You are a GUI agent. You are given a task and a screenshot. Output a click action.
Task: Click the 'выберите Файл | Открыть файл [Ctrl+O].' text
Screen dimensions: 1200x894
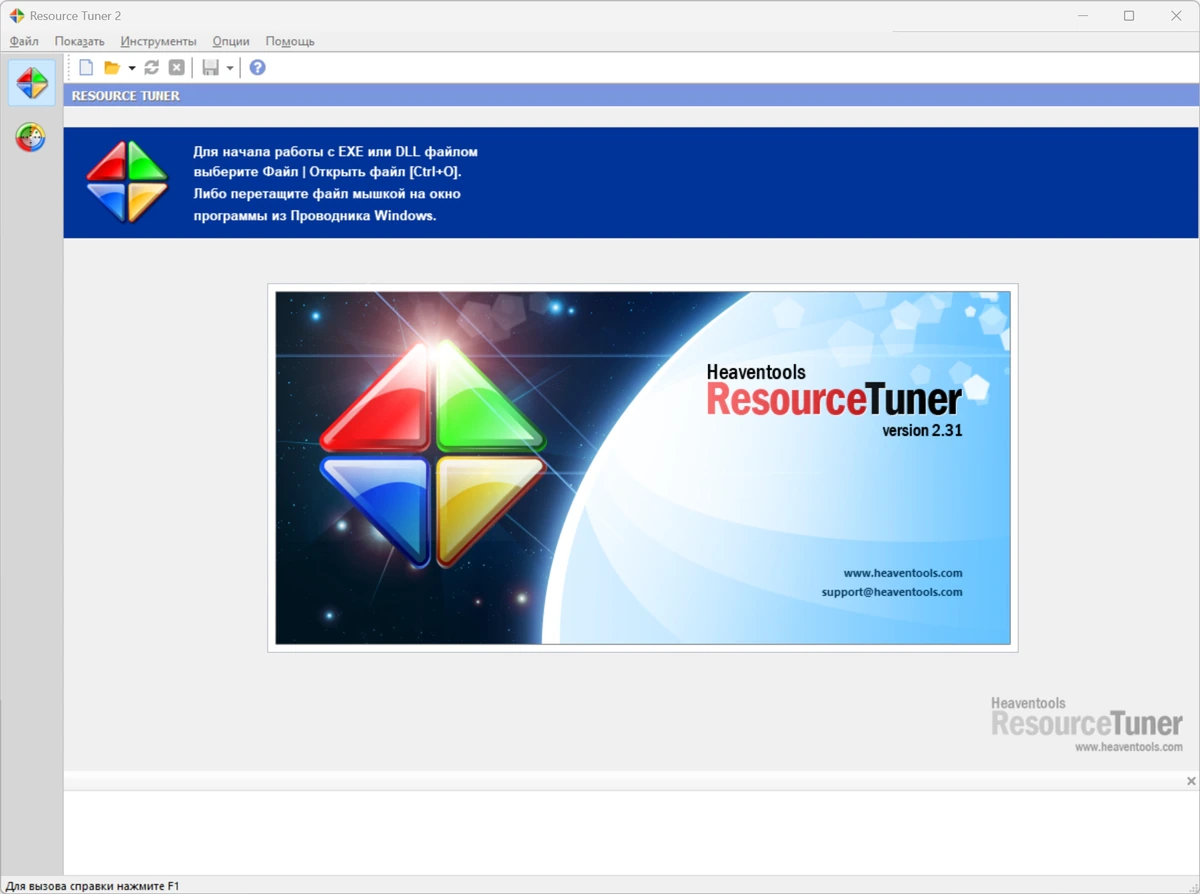328,172
